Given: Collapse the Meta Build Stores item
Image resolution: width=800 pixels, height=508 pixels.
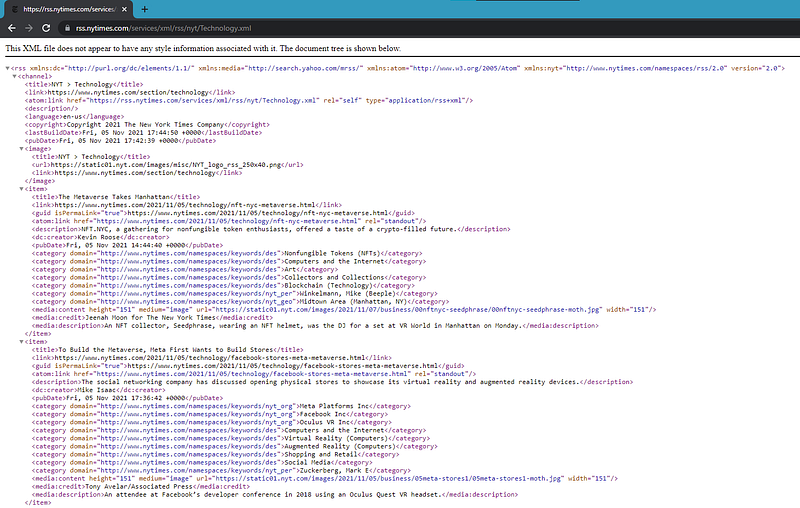Looking at the screenshot, I should pos(21,342).
